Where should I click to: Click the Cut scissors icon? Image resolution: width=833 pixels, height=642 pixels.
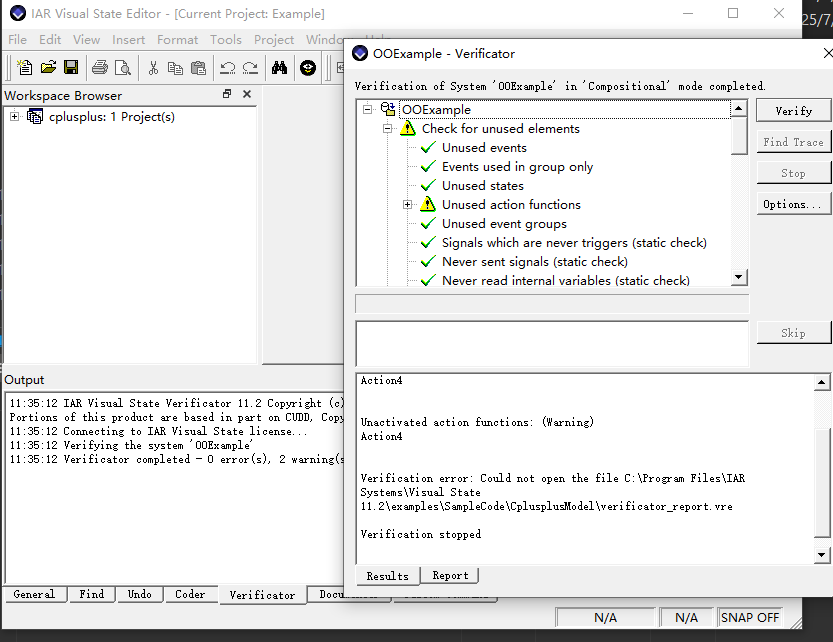[153, 67]
